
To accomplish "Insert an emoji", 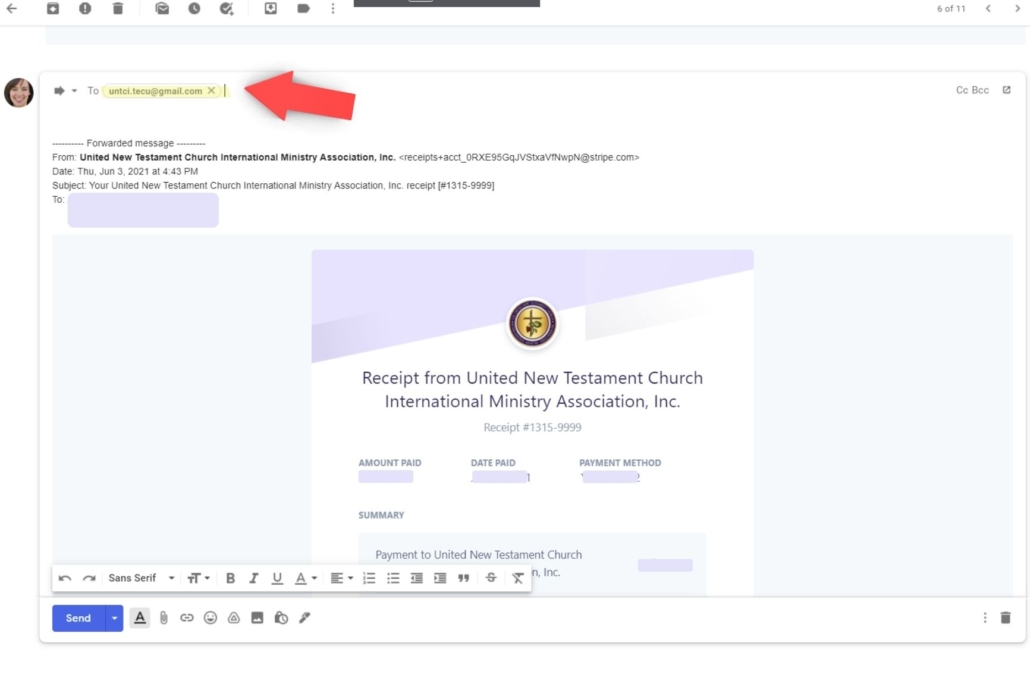I will (210, 618).
